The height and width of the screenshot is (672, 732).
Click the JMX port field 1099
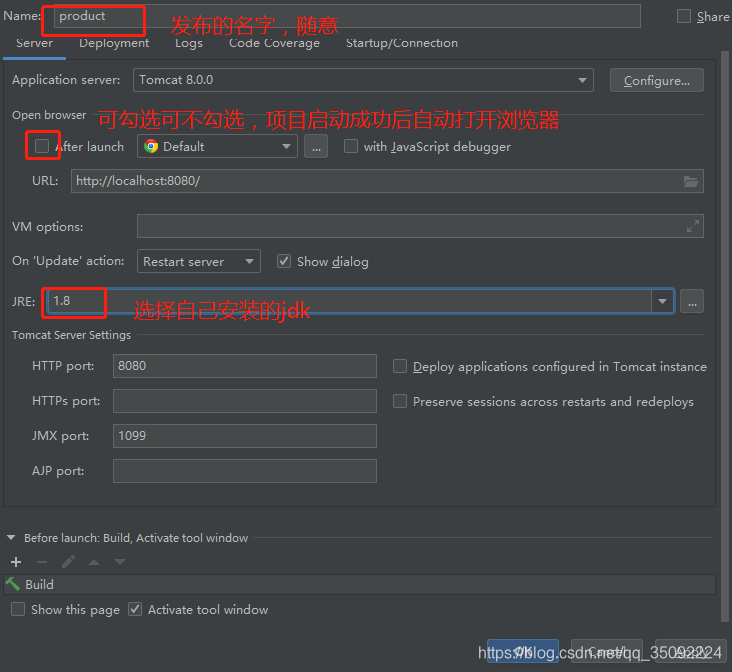[245, 436]
